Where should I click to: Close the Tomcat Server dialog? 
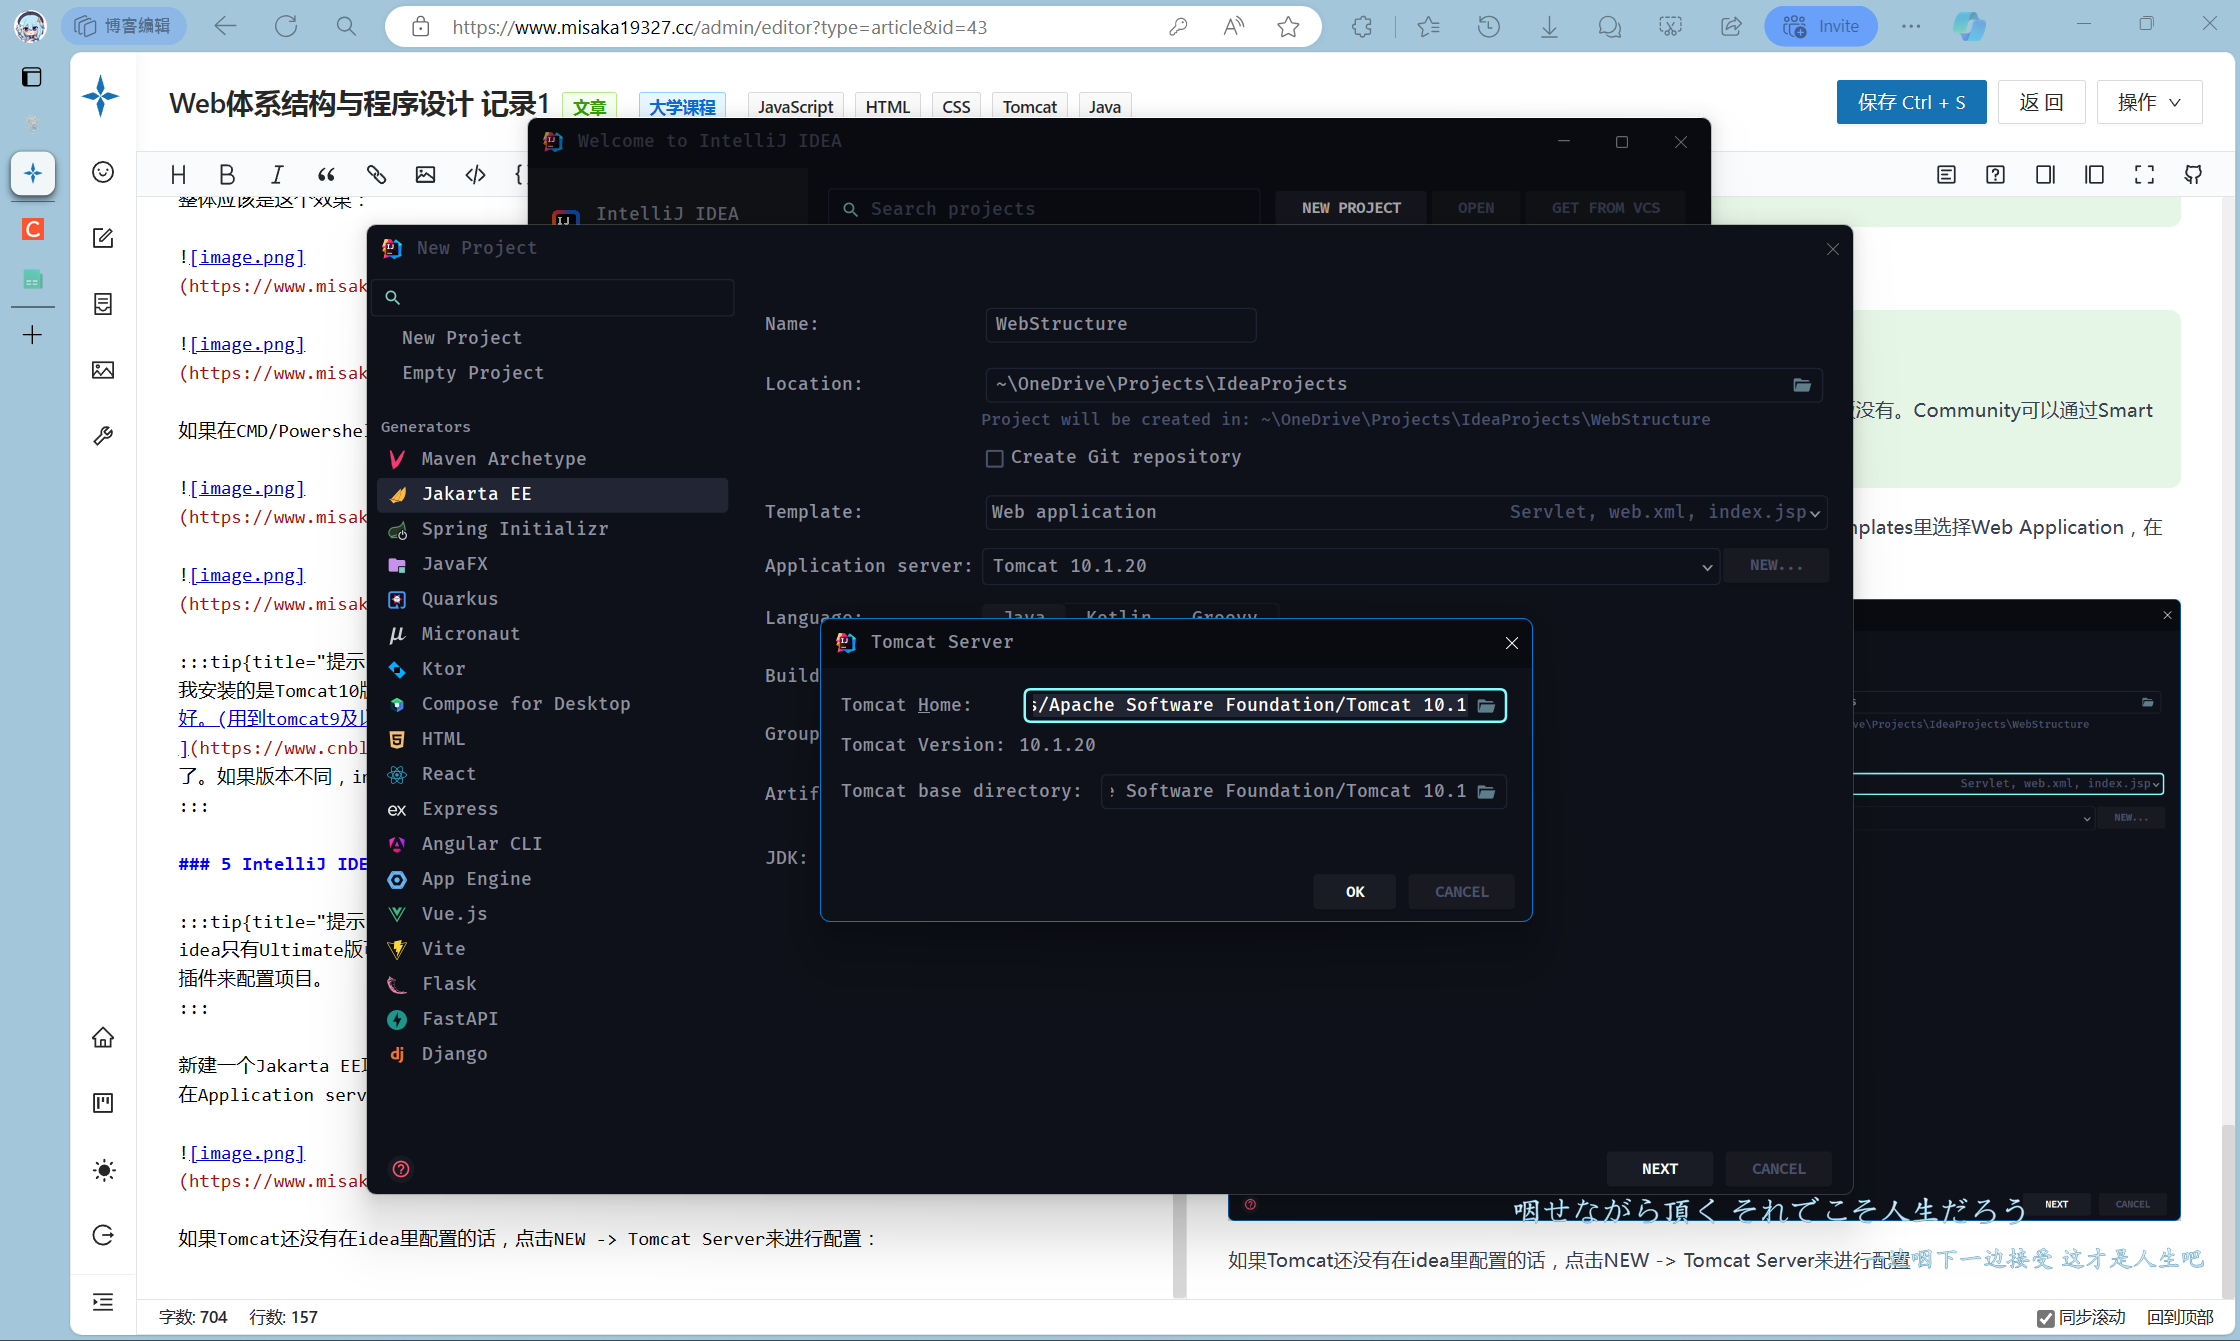tap(1511, 643)
